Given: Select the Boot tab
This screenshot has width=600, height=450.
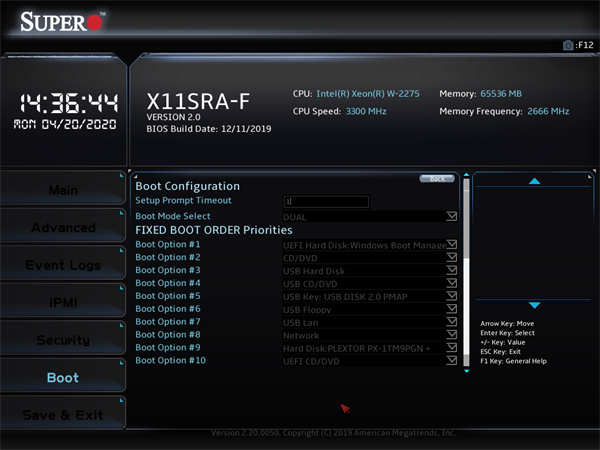Looking at the screenshot, I should coord(63,378).
